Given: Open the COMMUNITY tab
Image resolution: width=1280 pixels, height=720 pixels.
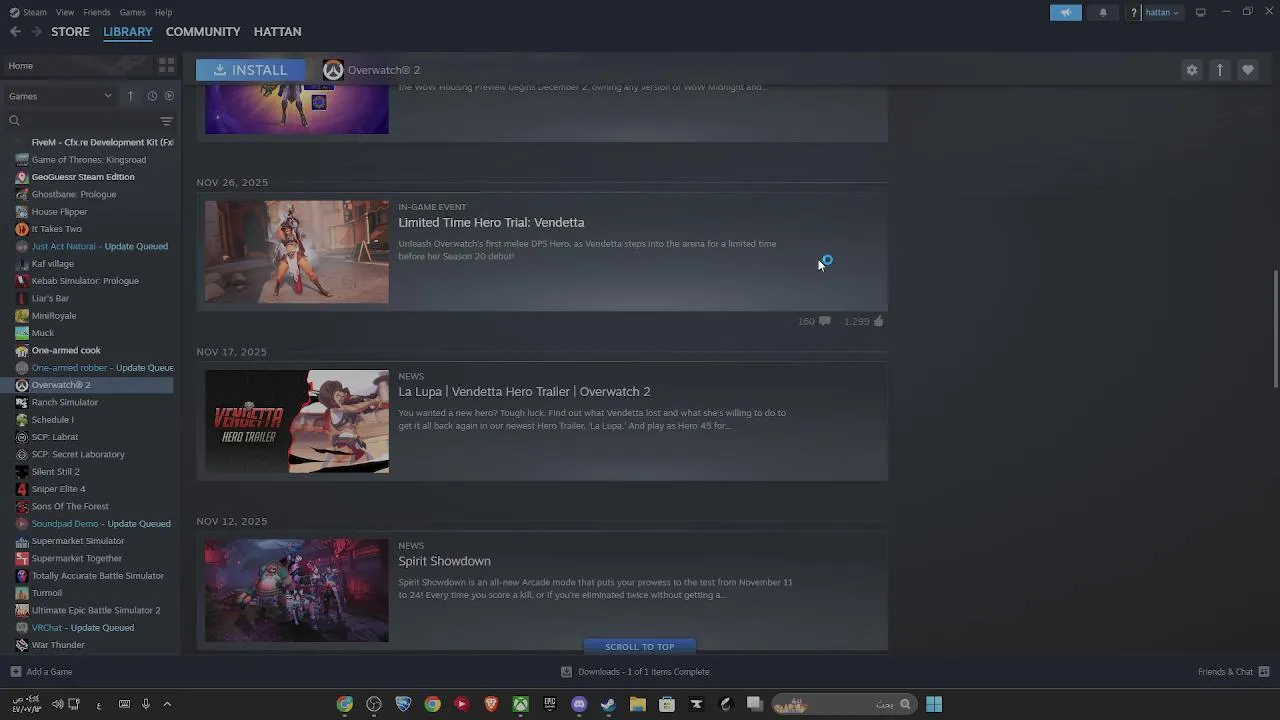Looking at the screenshot, I should point(203,32).
